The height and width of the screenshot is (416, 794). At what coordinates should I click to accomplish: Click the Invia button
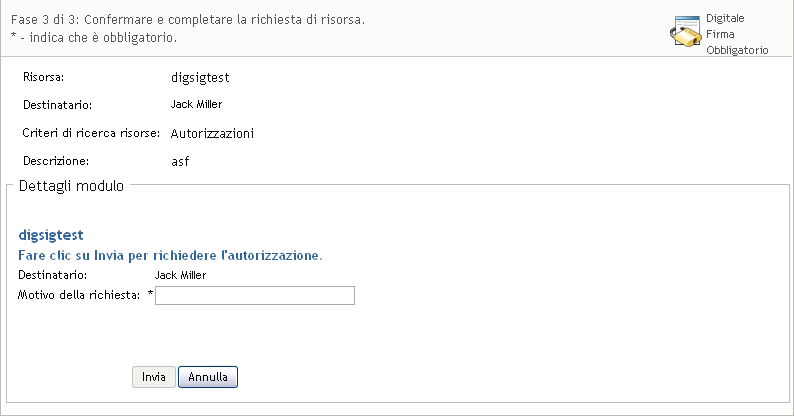[x=154, y=377]
